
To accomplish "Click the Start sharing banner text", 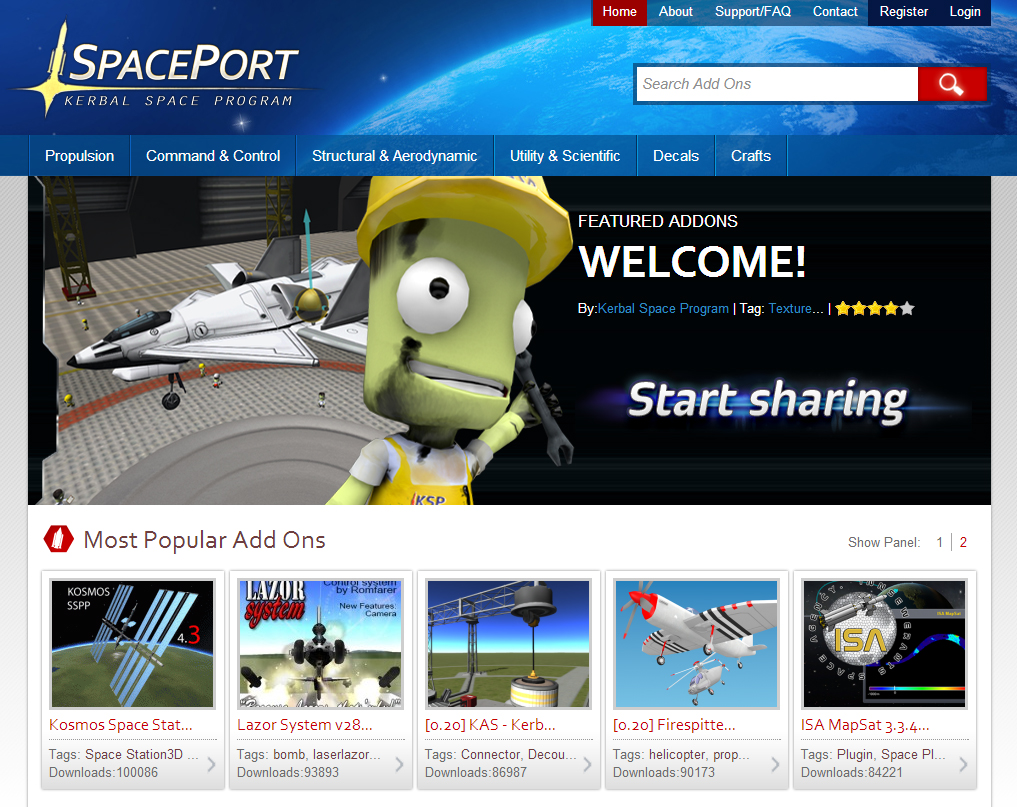I will pos(767,400).
